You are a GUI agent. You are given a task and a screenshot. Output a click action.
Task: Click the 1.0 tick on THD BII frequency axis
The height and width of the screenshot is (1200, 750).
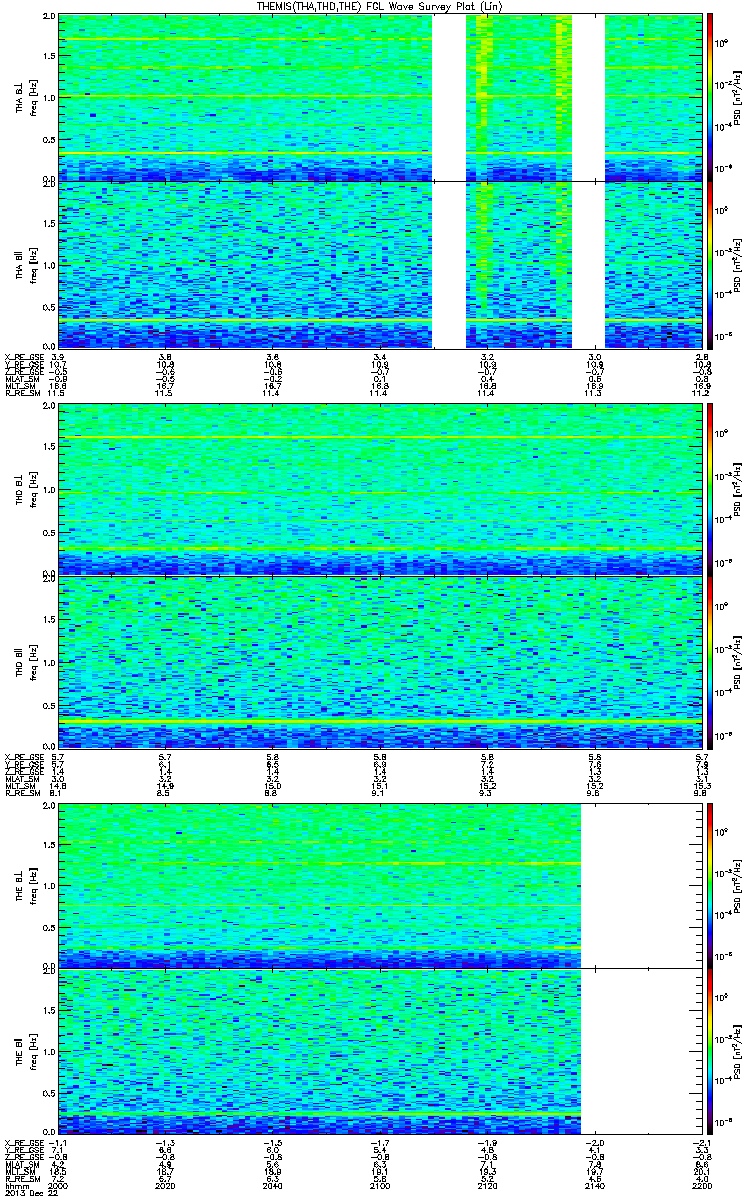[x=48, y=662]
